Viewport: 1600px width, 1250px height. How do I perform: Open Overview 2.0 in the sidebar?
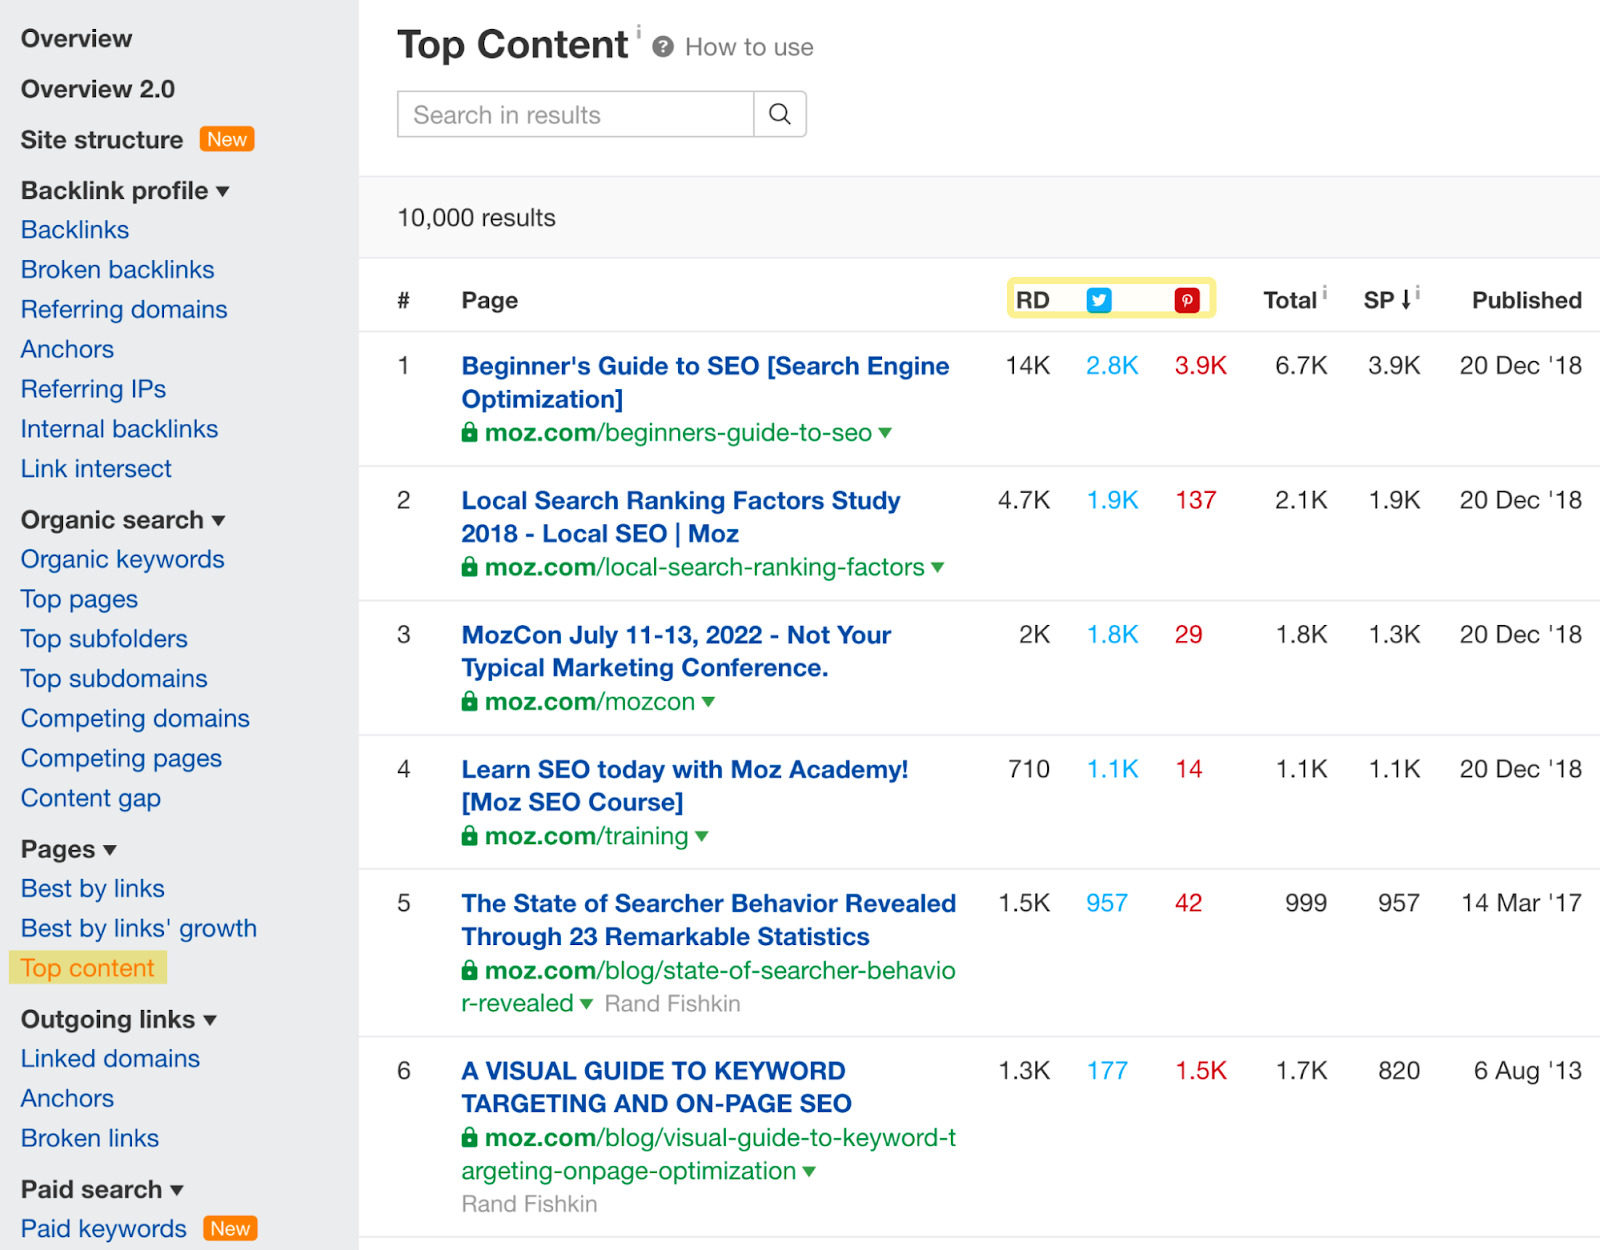98,89
